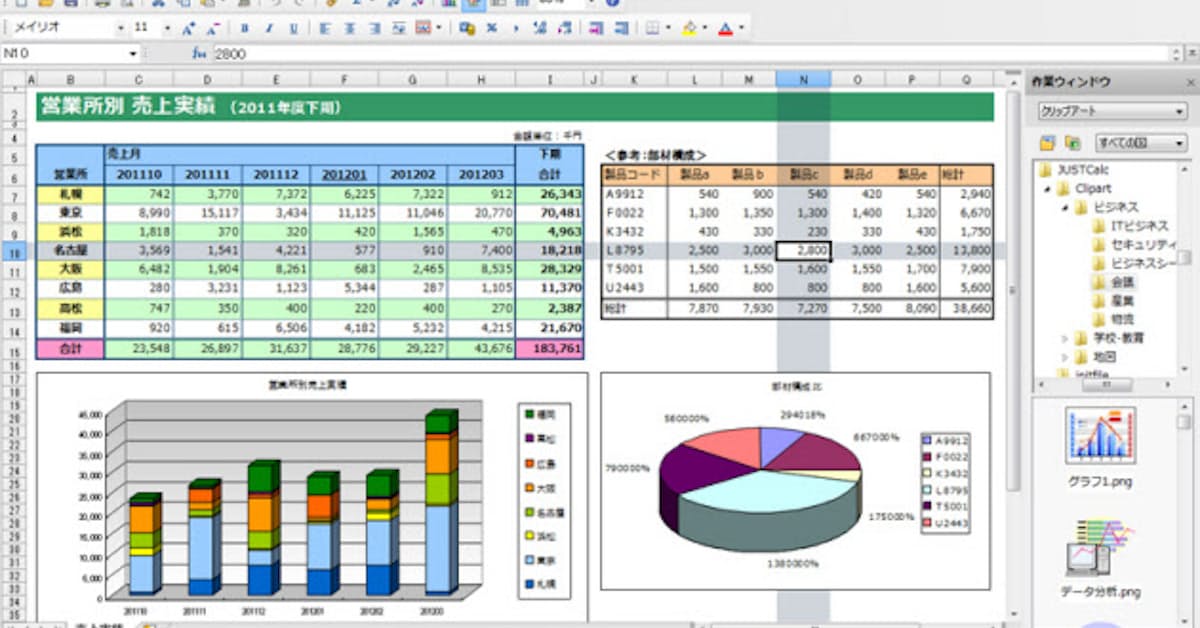1200x628 pixels.
Task: Open the font size 11 dropdown
Action: point(166,28)
